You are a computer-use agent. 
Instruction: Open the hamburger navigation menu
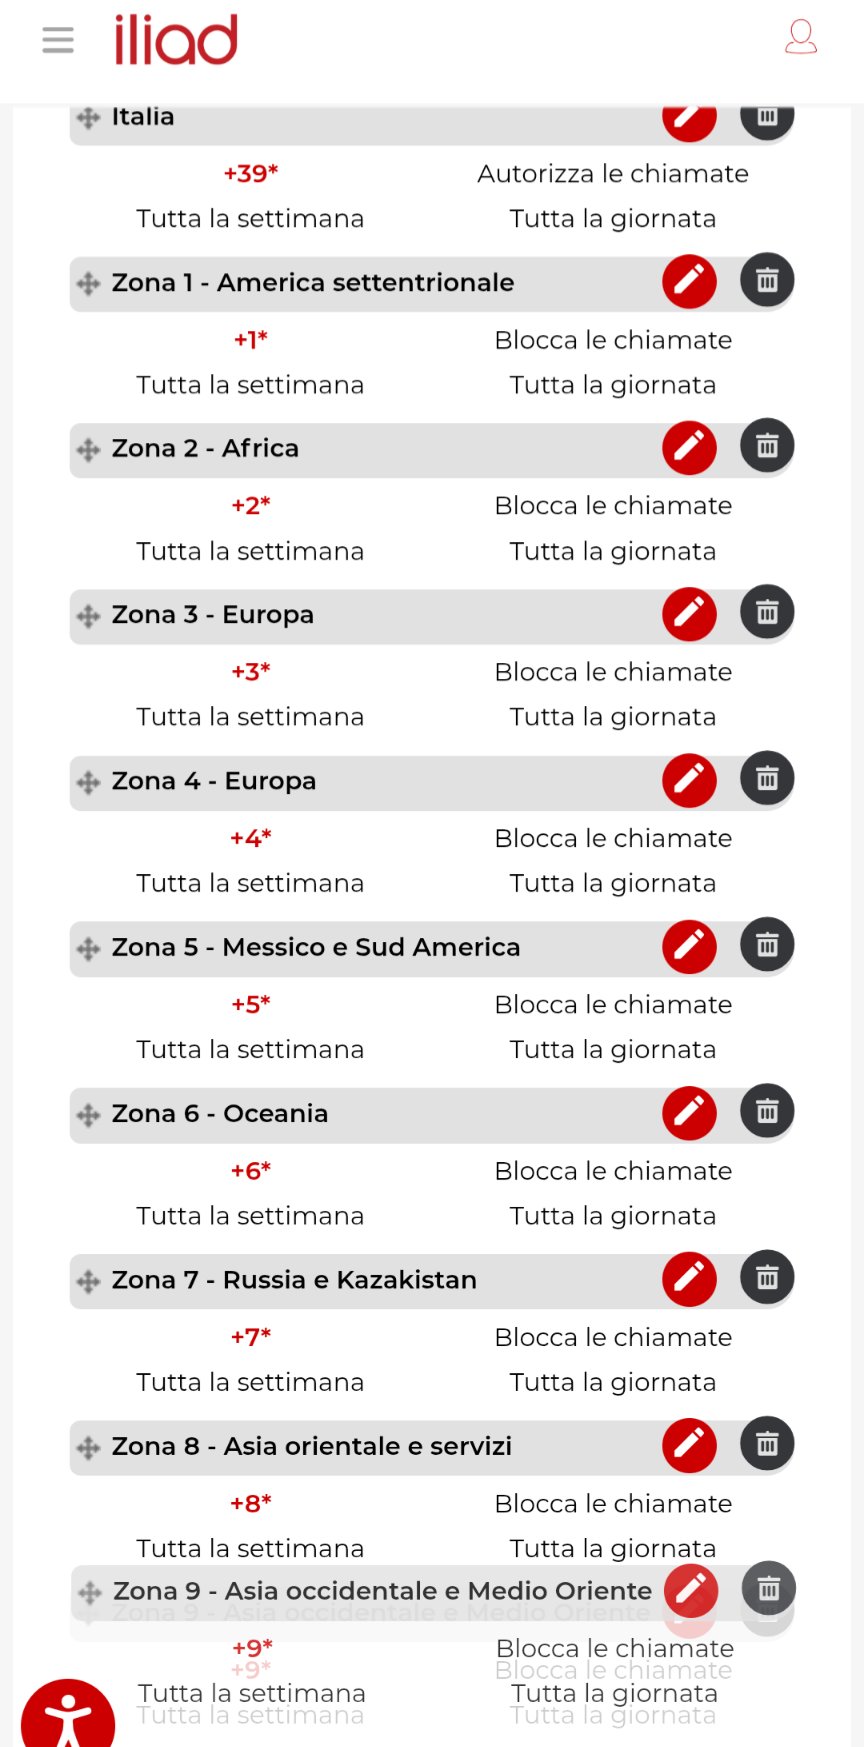(58, 40)
